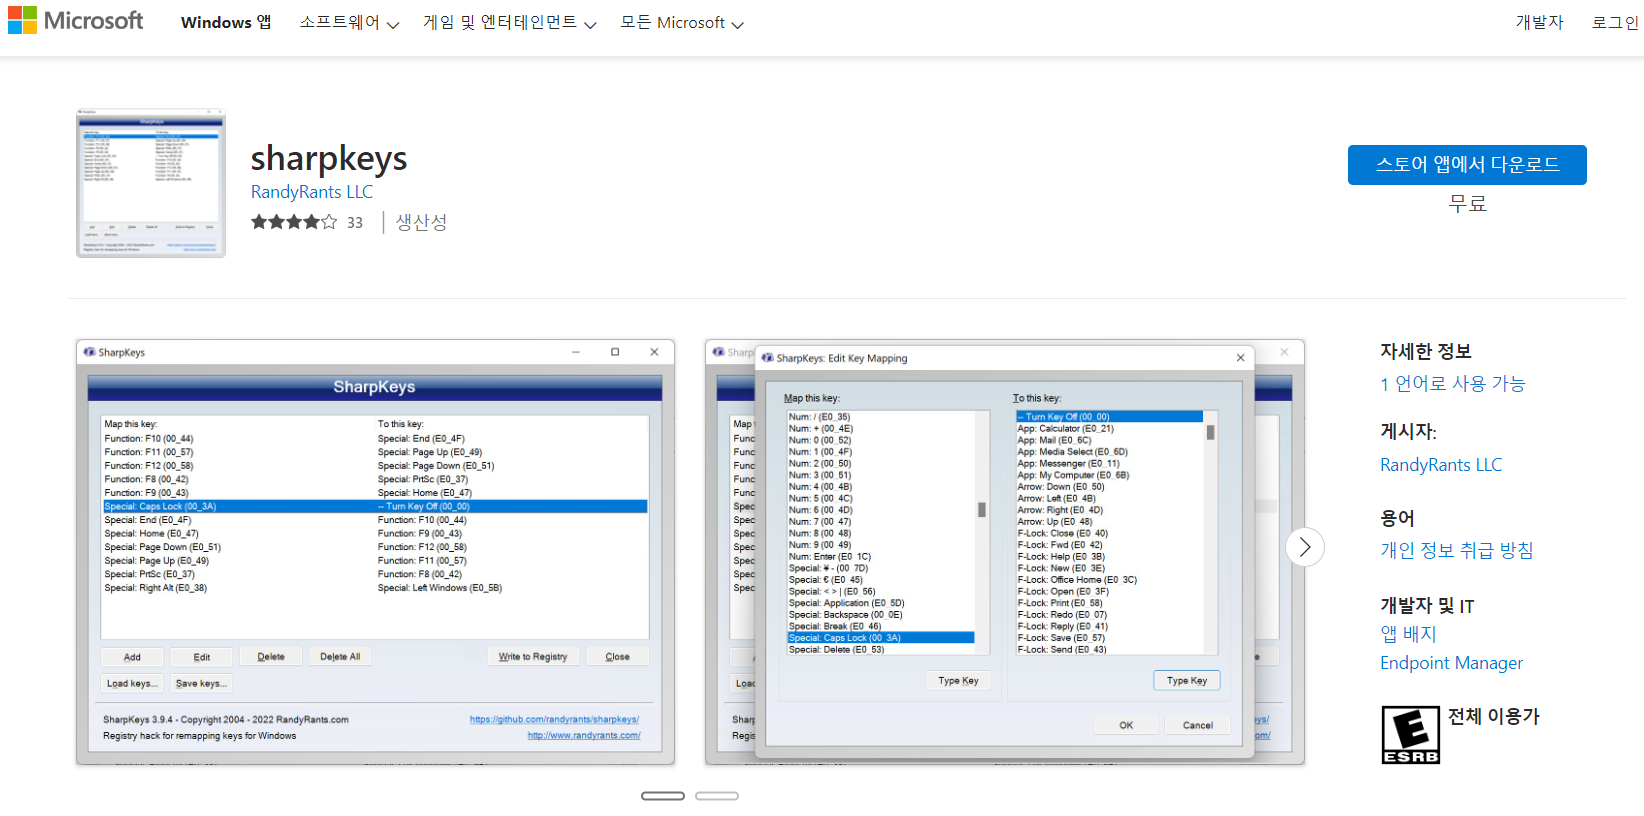Screen dimensions: 1644x816
Task: Click left Type Key button in second screenshot
Action: point(958,681)
